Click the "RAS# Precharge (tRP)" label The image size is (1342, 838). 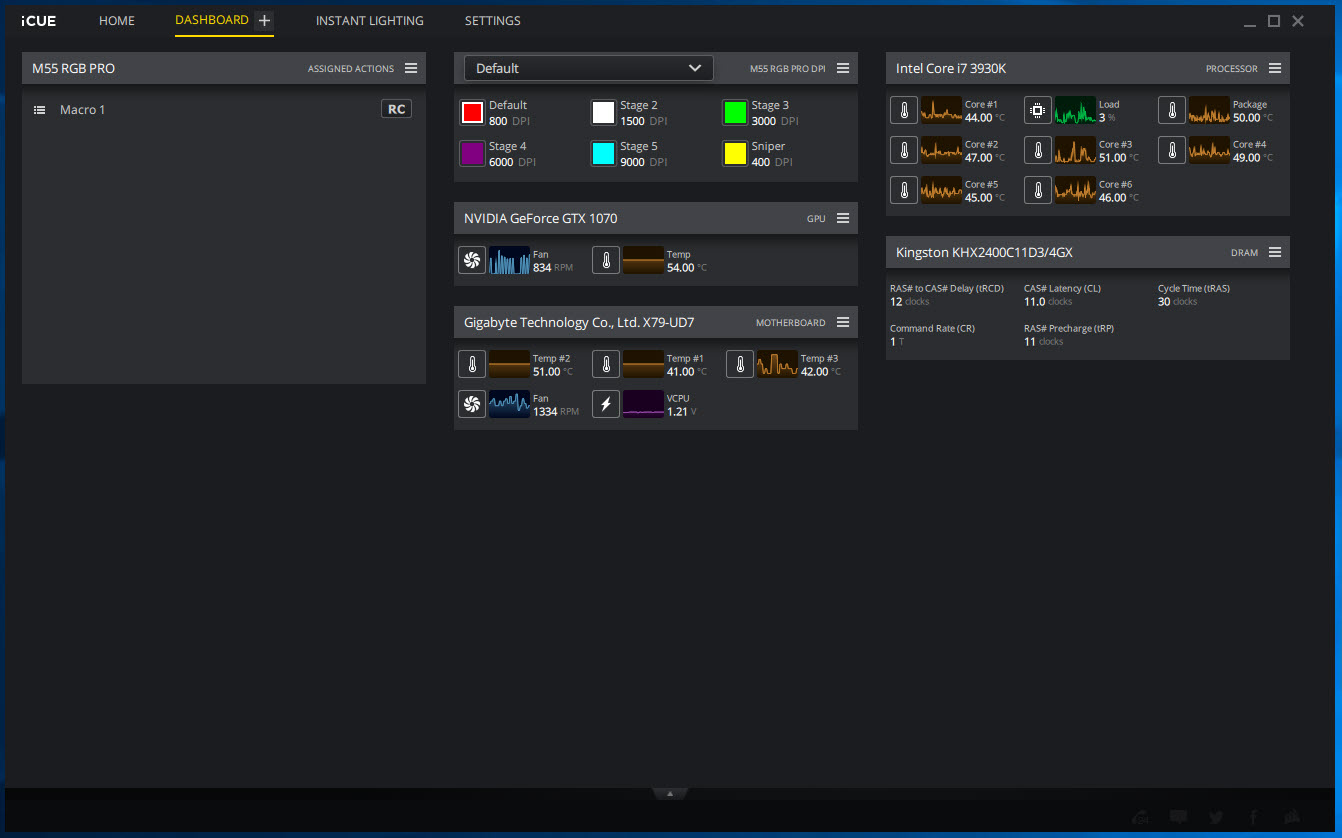pyautogui.click(x=1069, y=328)
